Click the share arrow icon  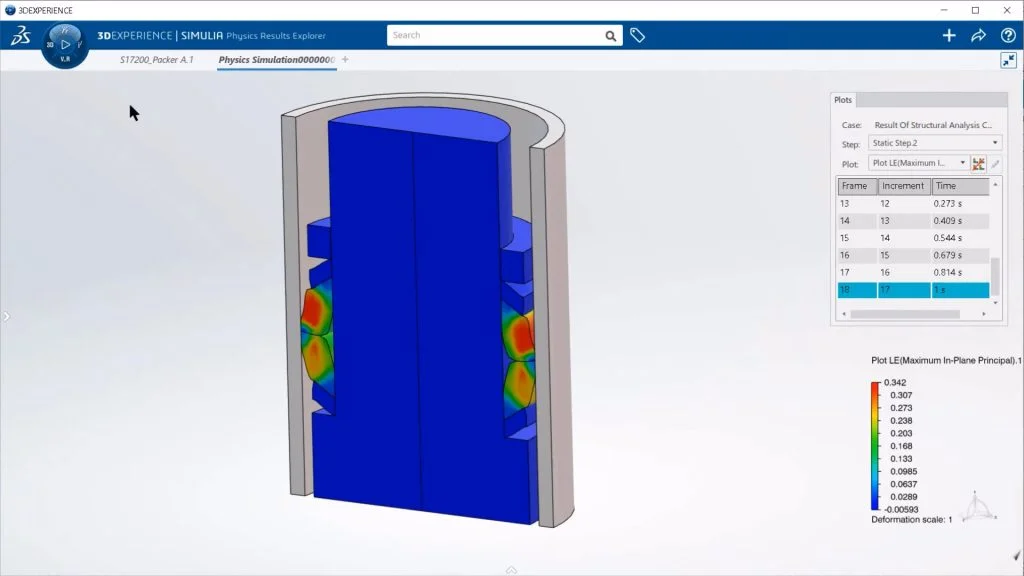click(x=978, y=36)
